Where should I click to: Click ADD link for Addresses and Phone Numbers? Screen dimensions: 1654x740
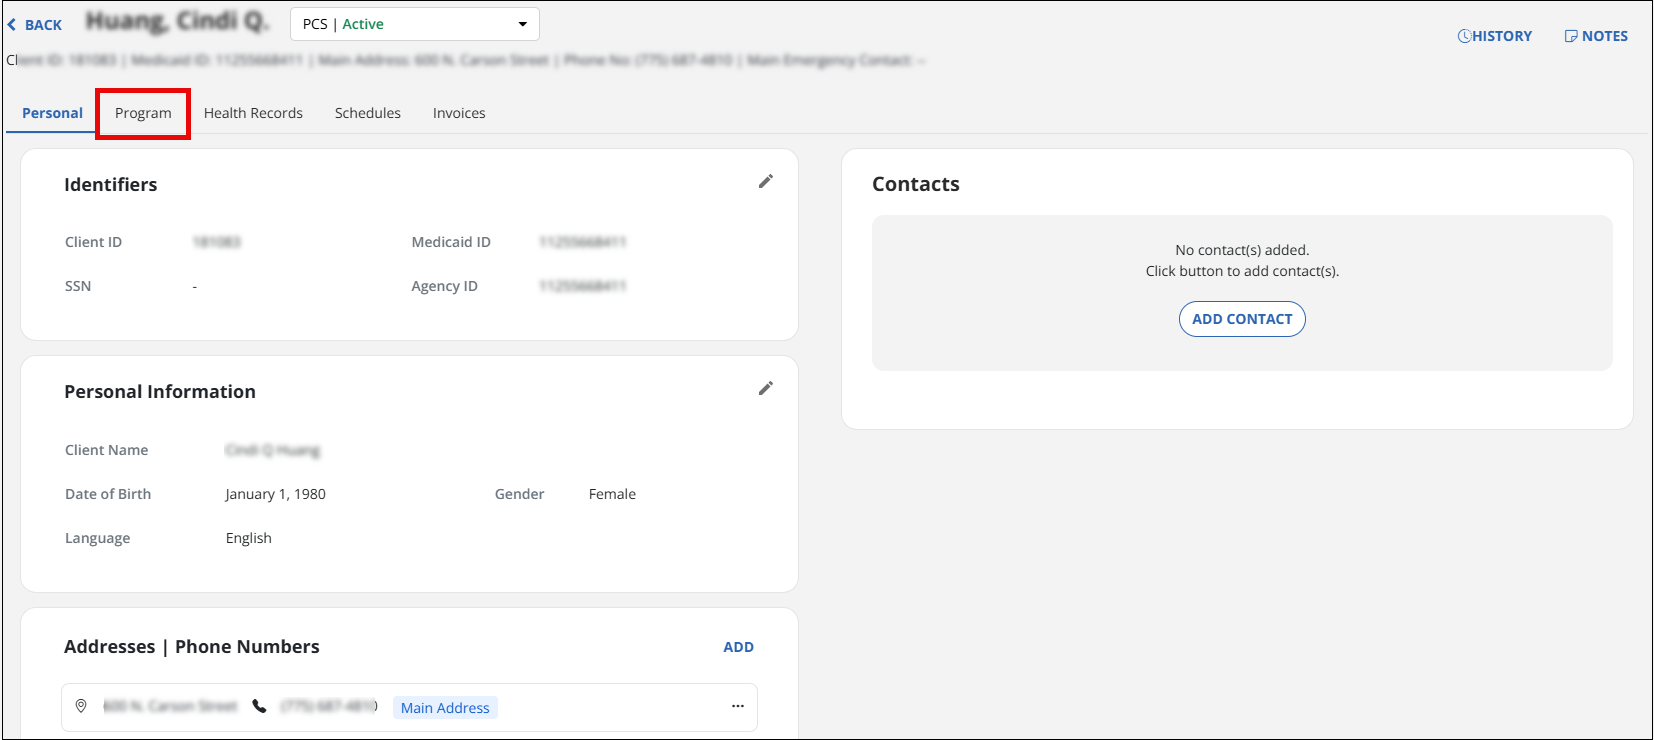click(738, 647)
